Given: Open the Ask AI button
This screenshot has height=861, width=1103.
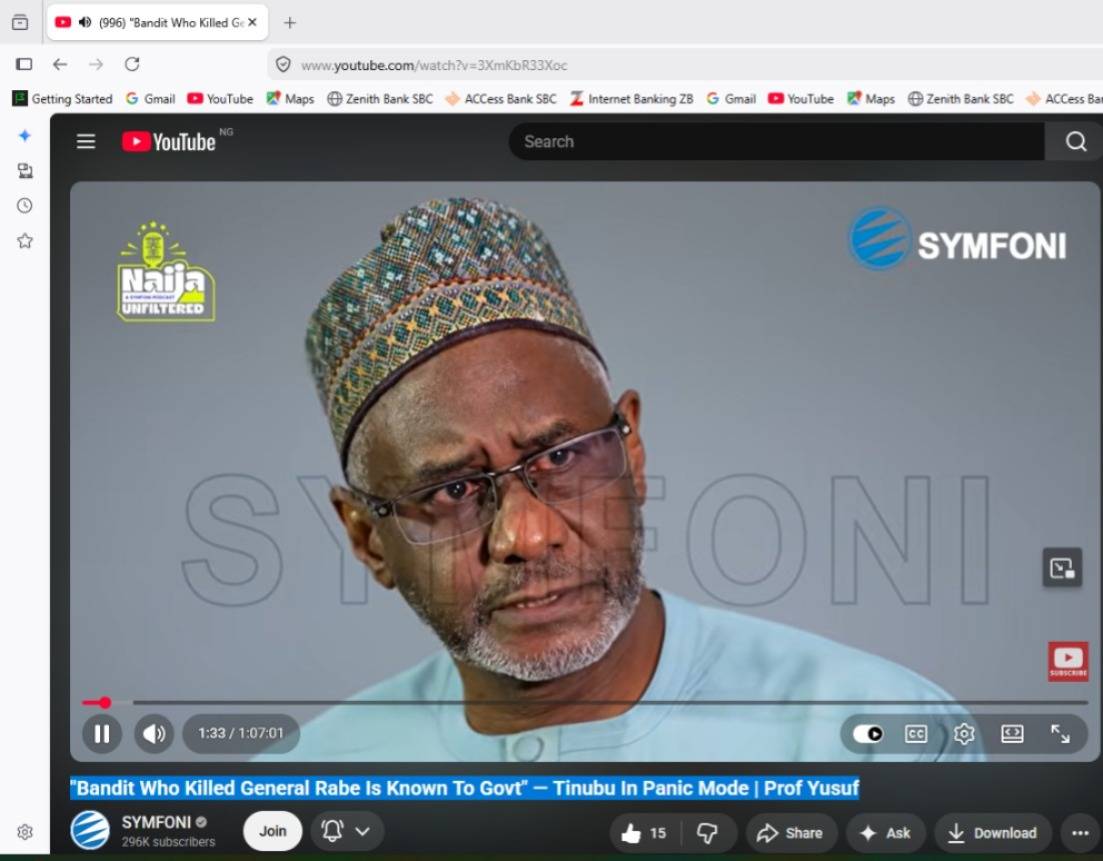Looking at the screenshot, I should pos(885,833).
